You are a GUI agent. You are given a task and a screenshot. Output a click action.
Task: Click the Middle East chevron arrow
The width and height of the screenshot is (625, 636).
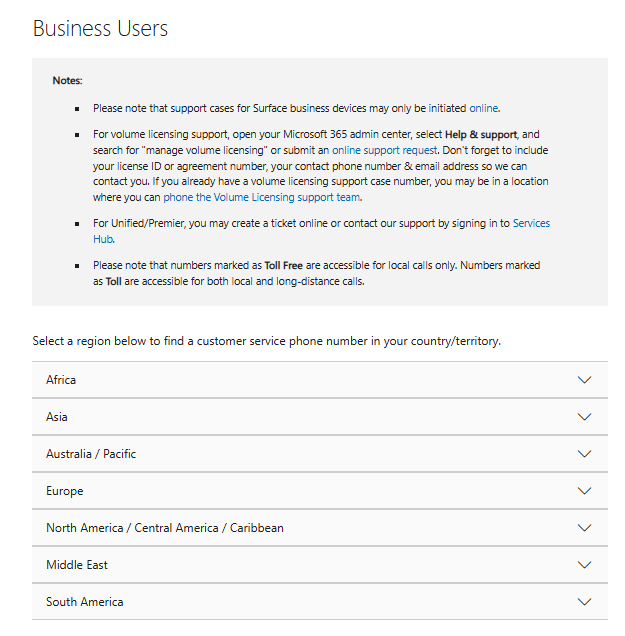pos(584,565)
